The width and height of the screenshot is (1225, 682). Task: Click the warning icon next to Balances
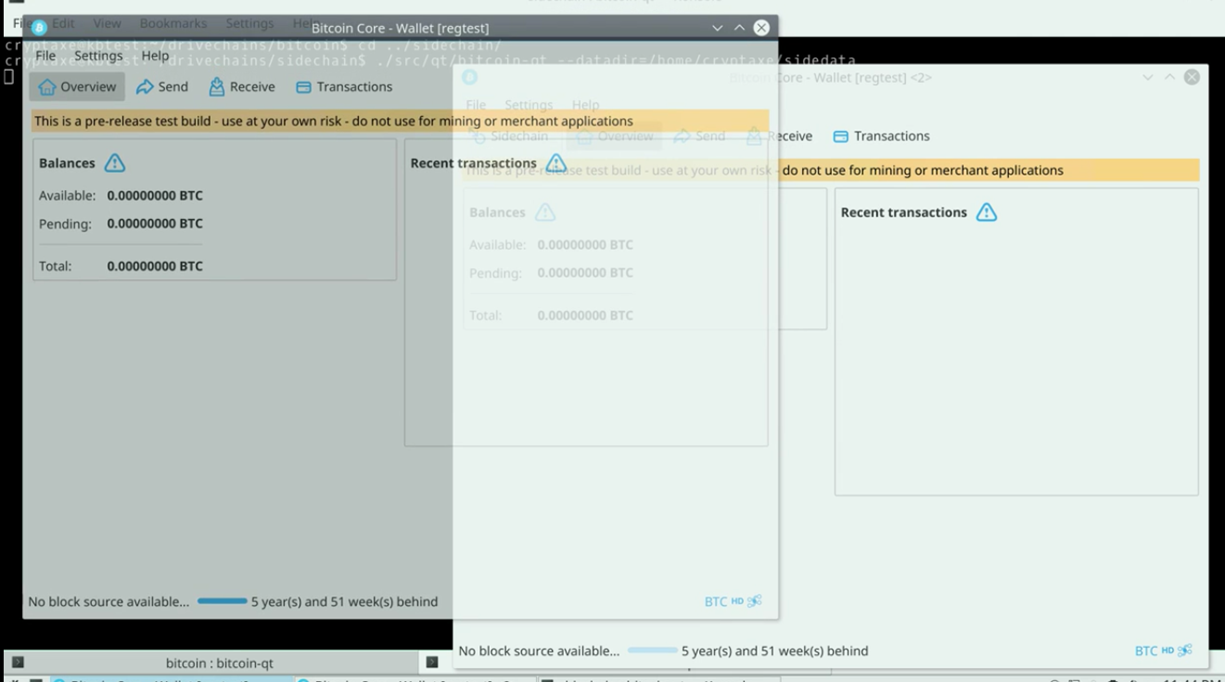tap(115, 163)
